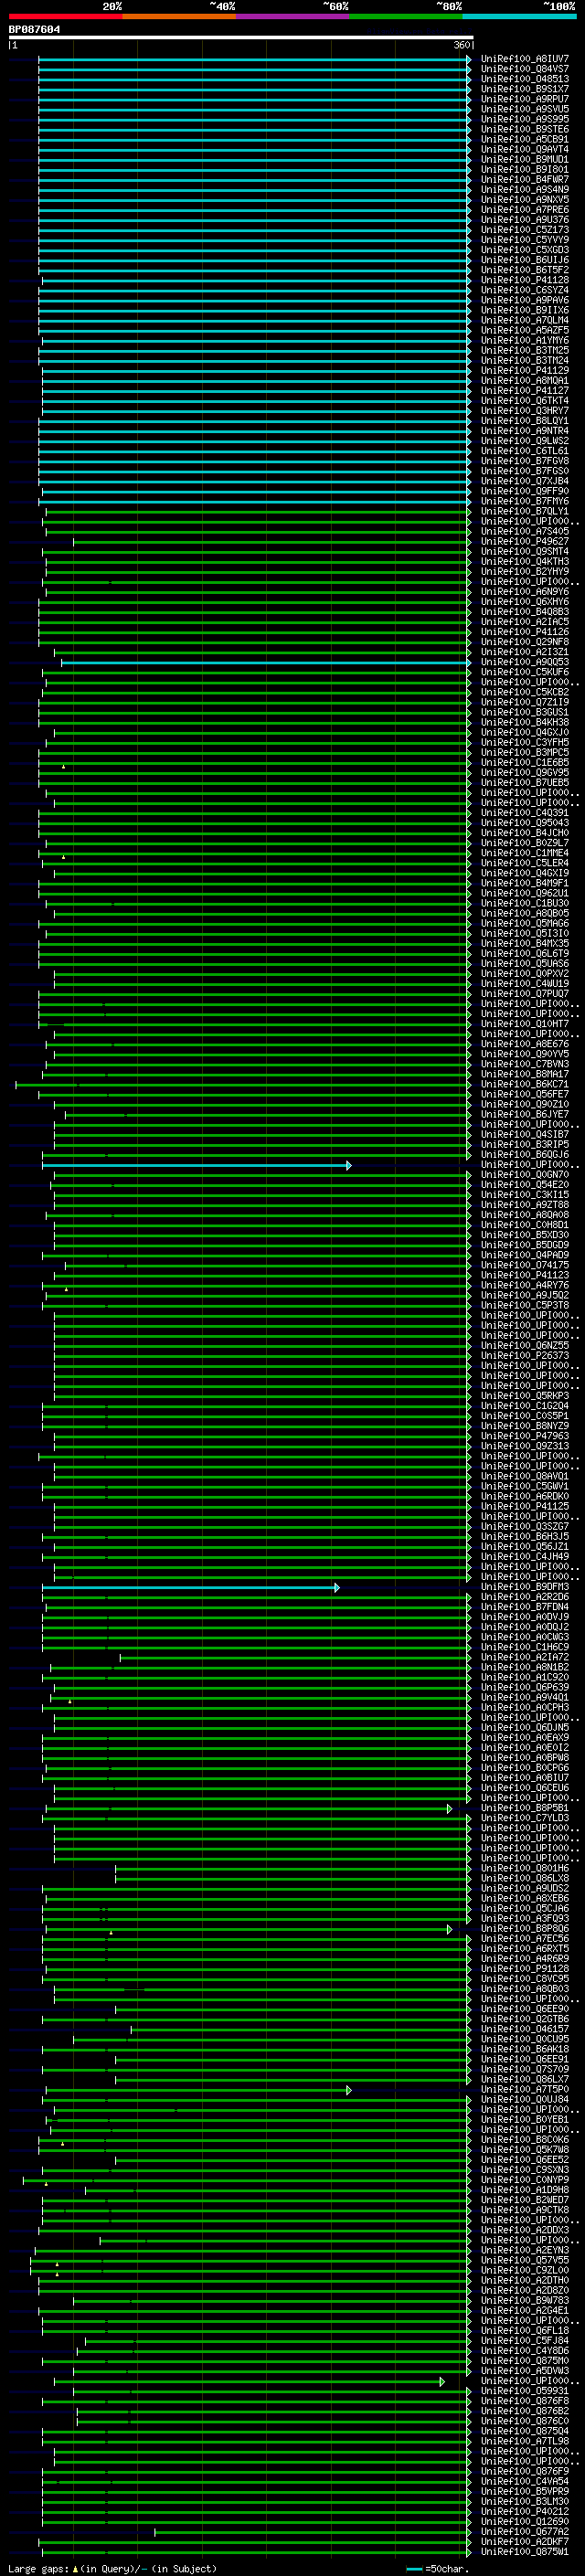Select hit label UniRef100_A2IA72
Image resolution: width=585 pixels, height=2576 pixels.
[x=524, y=1657]
